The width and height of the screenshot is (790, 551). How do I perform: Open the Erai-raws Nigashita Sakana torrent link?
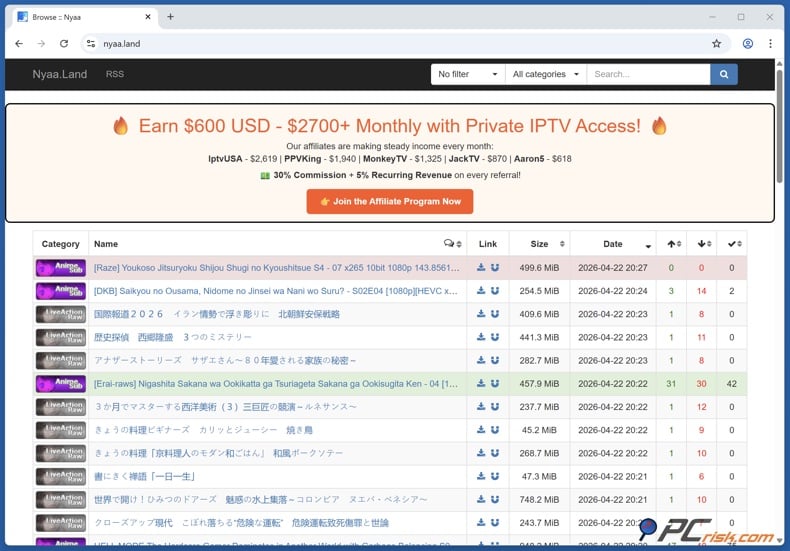tap(275, 384)
